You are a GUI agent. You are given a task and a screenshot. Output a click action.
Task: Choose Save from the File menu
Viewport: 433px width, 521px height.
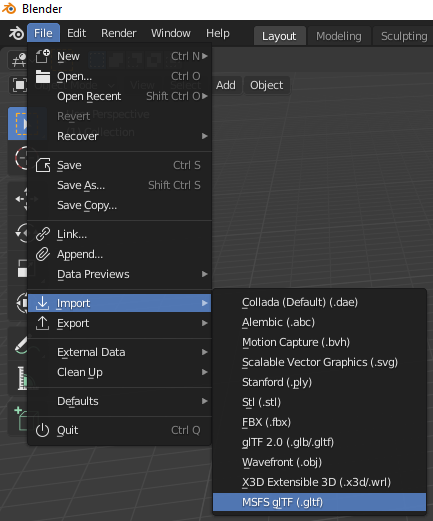120,165
